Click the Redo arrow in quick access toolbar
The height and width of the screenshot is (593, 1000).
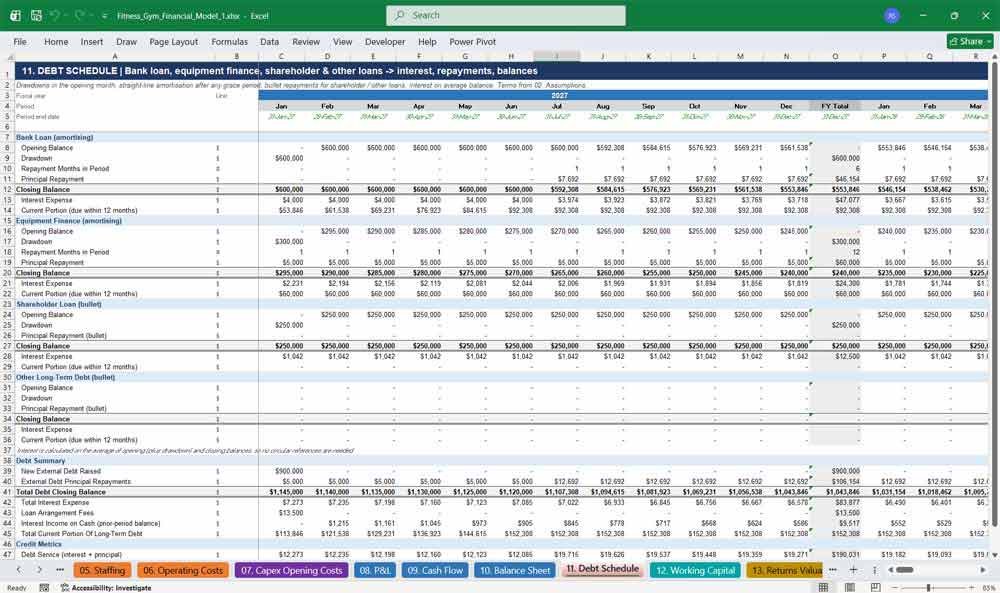click(80, 15)
